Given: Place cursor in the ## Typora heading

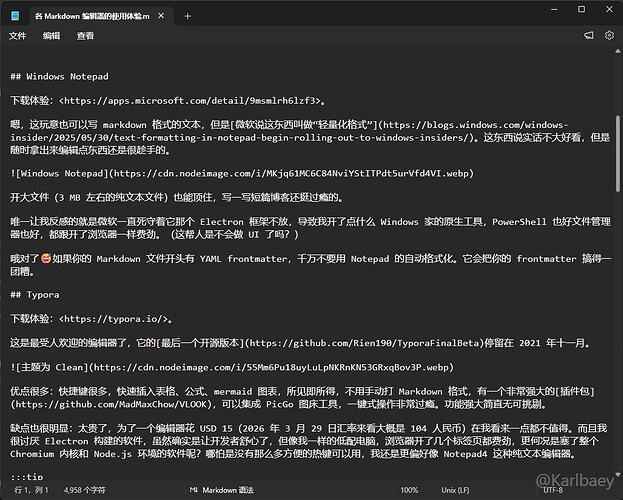Looking at the screenshot, I should 35,295.
